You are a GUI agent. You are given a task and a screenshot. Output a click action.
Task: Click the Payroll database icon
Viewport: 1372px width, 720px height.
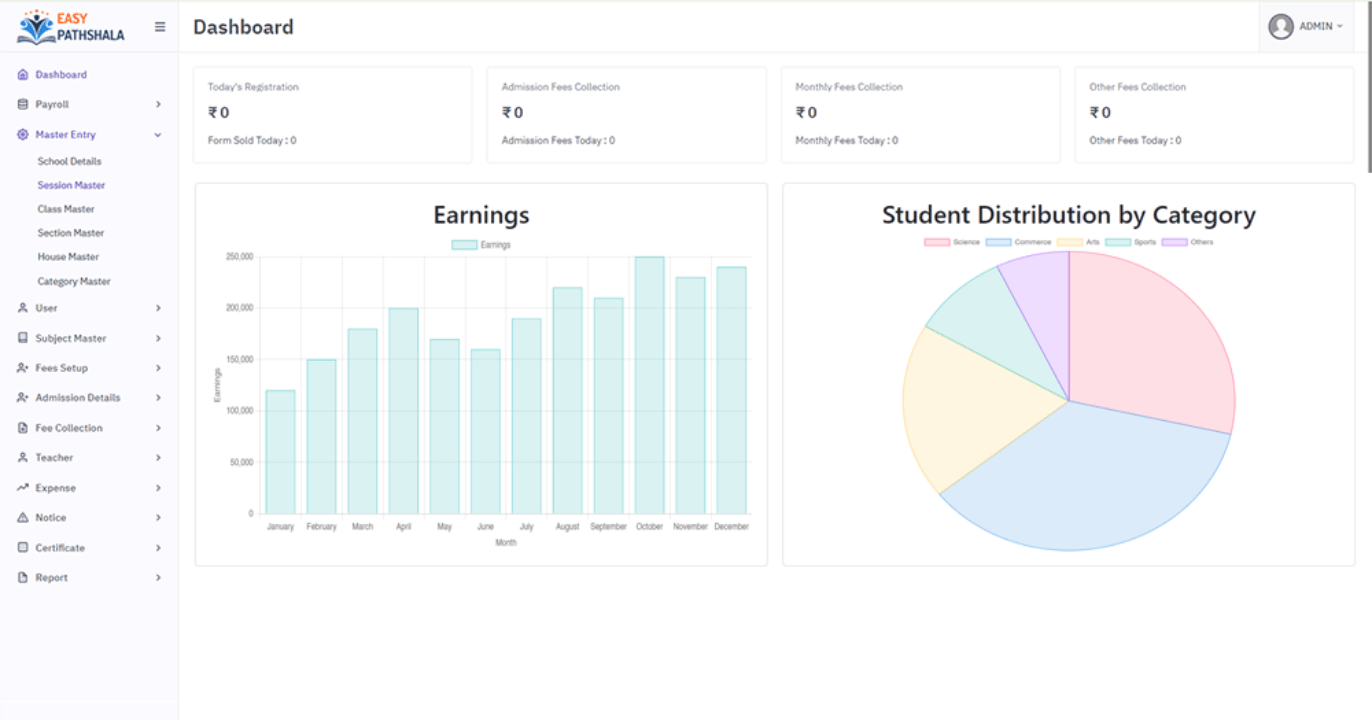(23, 105)
